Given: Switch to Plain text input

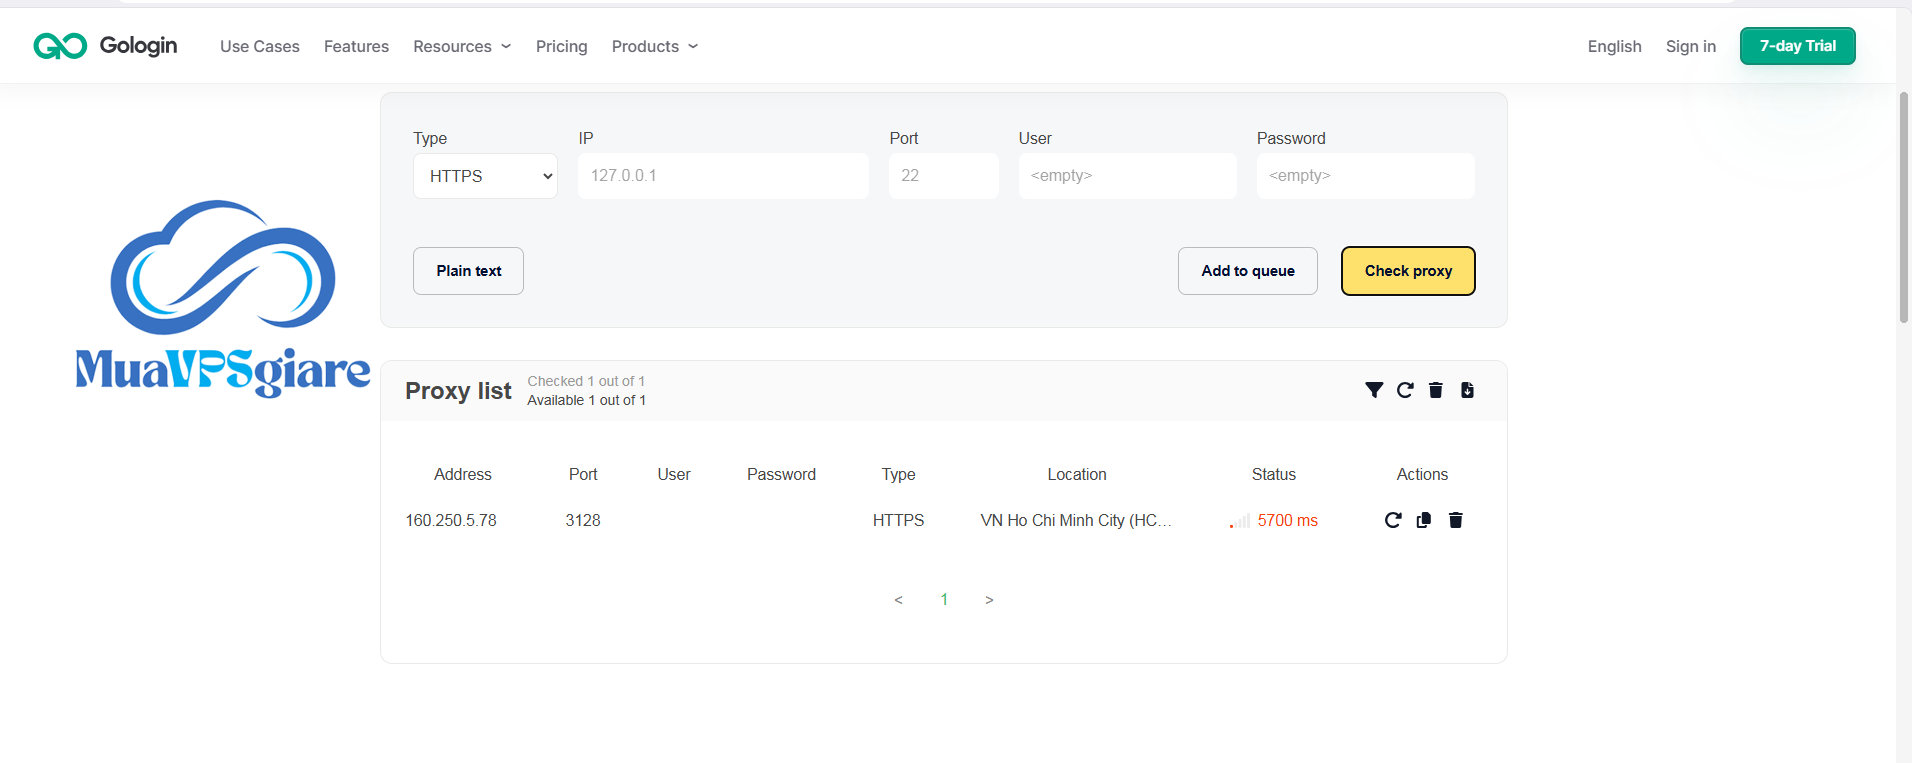Looking at the screenshot, I should pyautogui.click(x=468, y=271).
